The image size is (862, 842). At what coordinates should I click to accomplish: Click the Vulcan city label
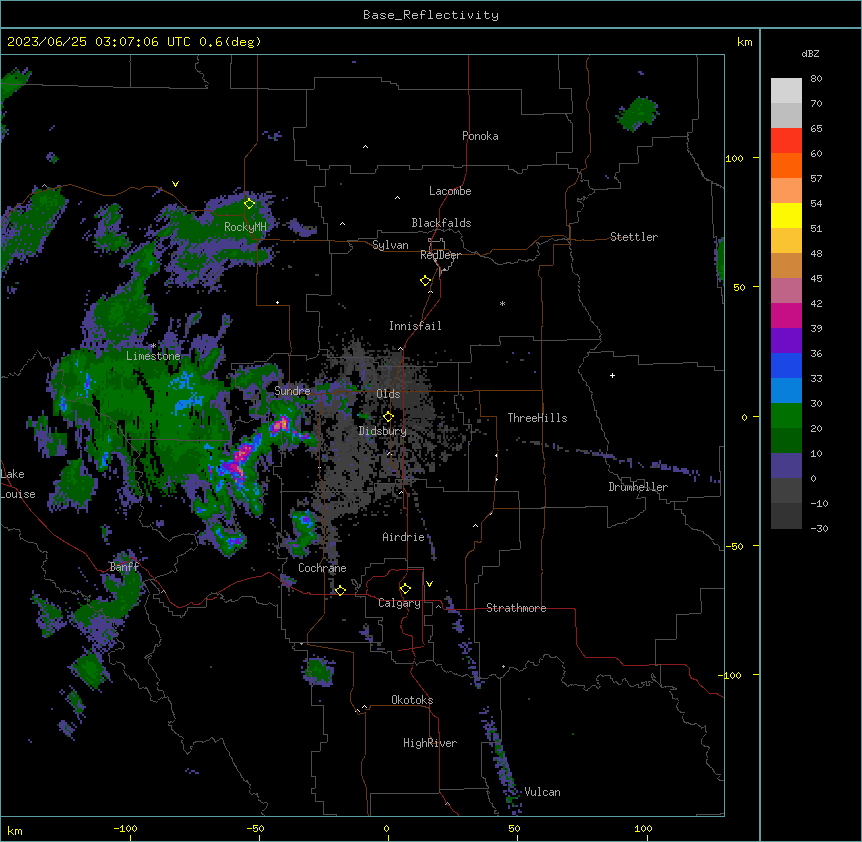point(543,792)
